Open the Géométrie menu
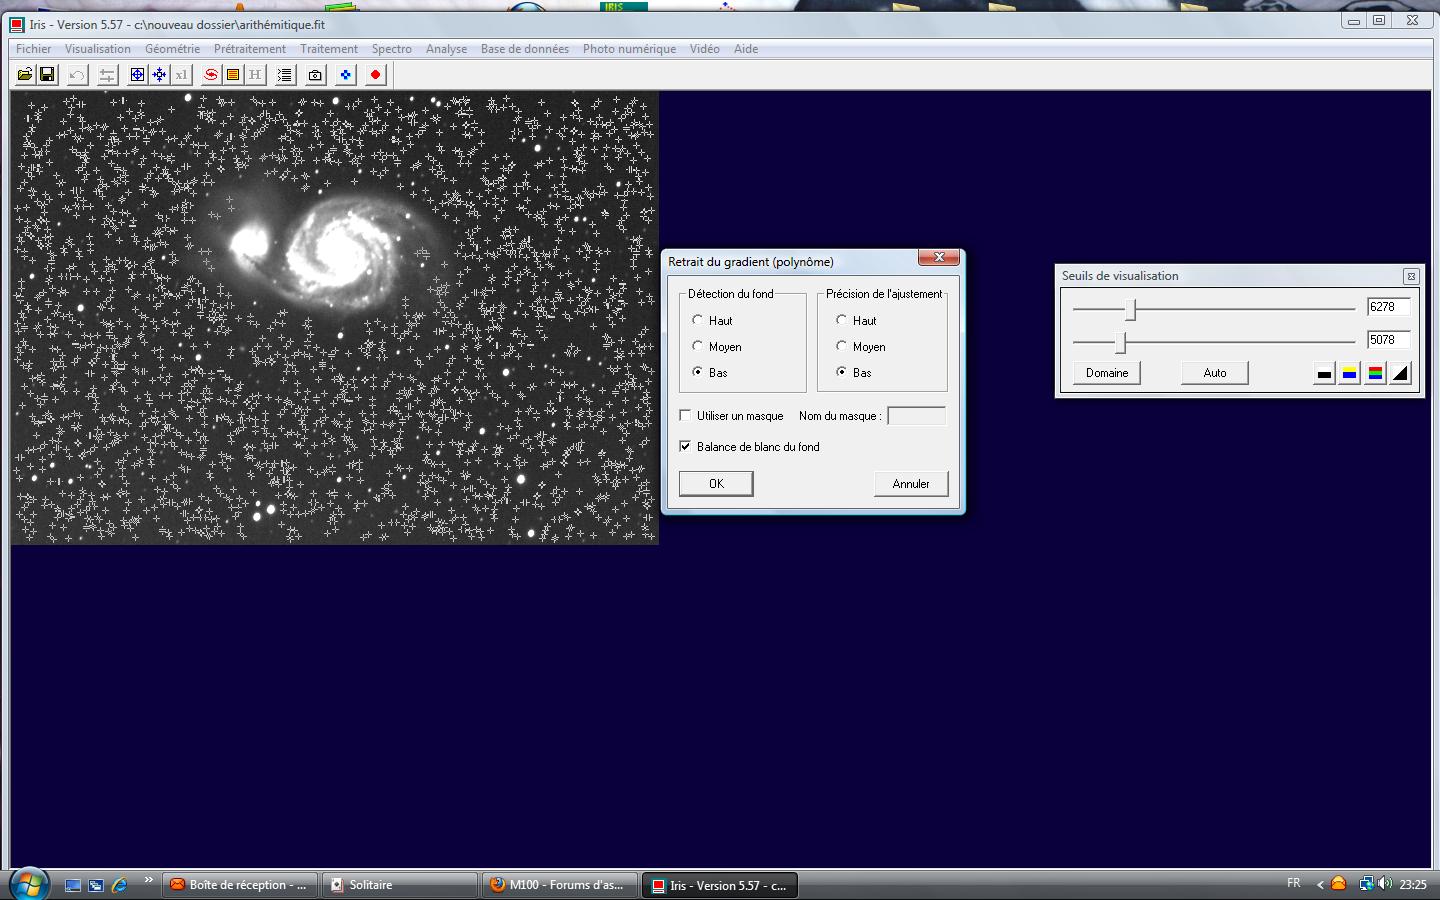 click(172, 48)
